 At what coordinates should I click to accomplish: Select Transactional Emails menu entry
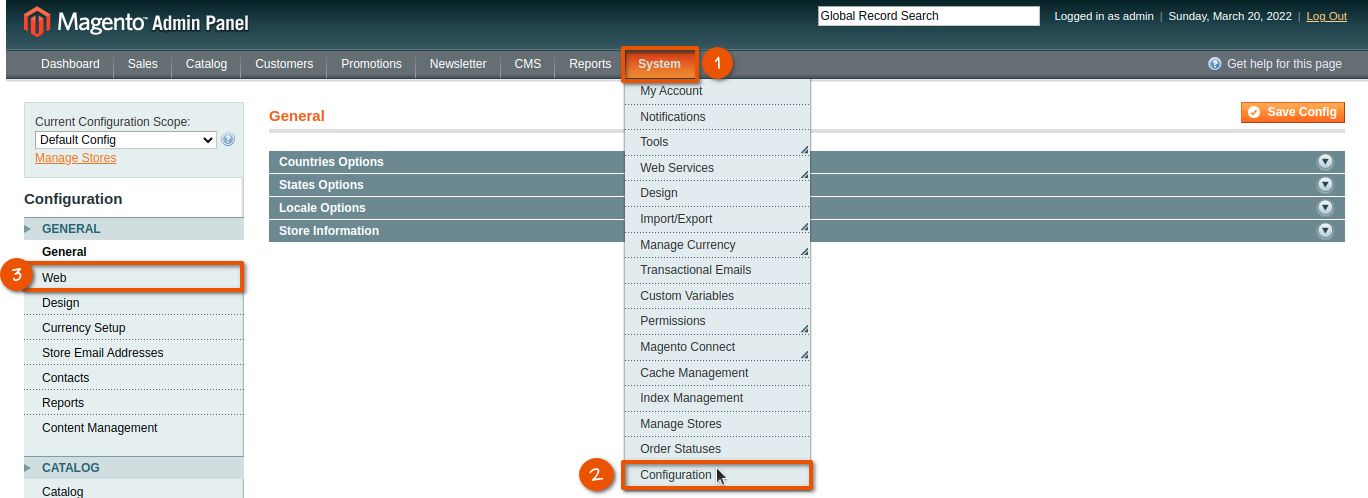(718, 270)
